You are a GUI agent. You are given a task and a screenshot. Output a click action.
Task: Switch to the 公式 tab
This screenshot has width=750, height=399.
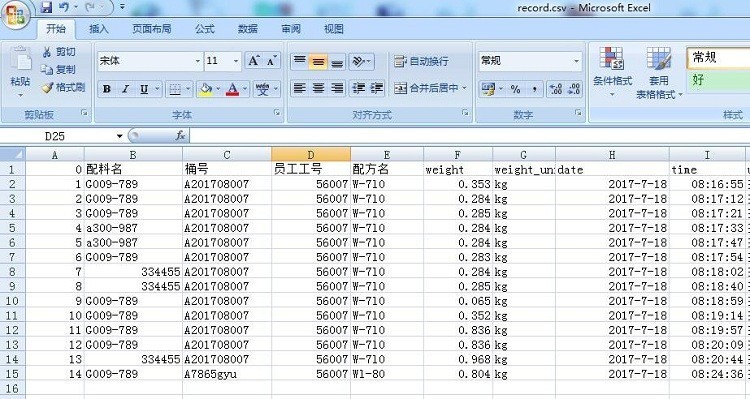205,29
